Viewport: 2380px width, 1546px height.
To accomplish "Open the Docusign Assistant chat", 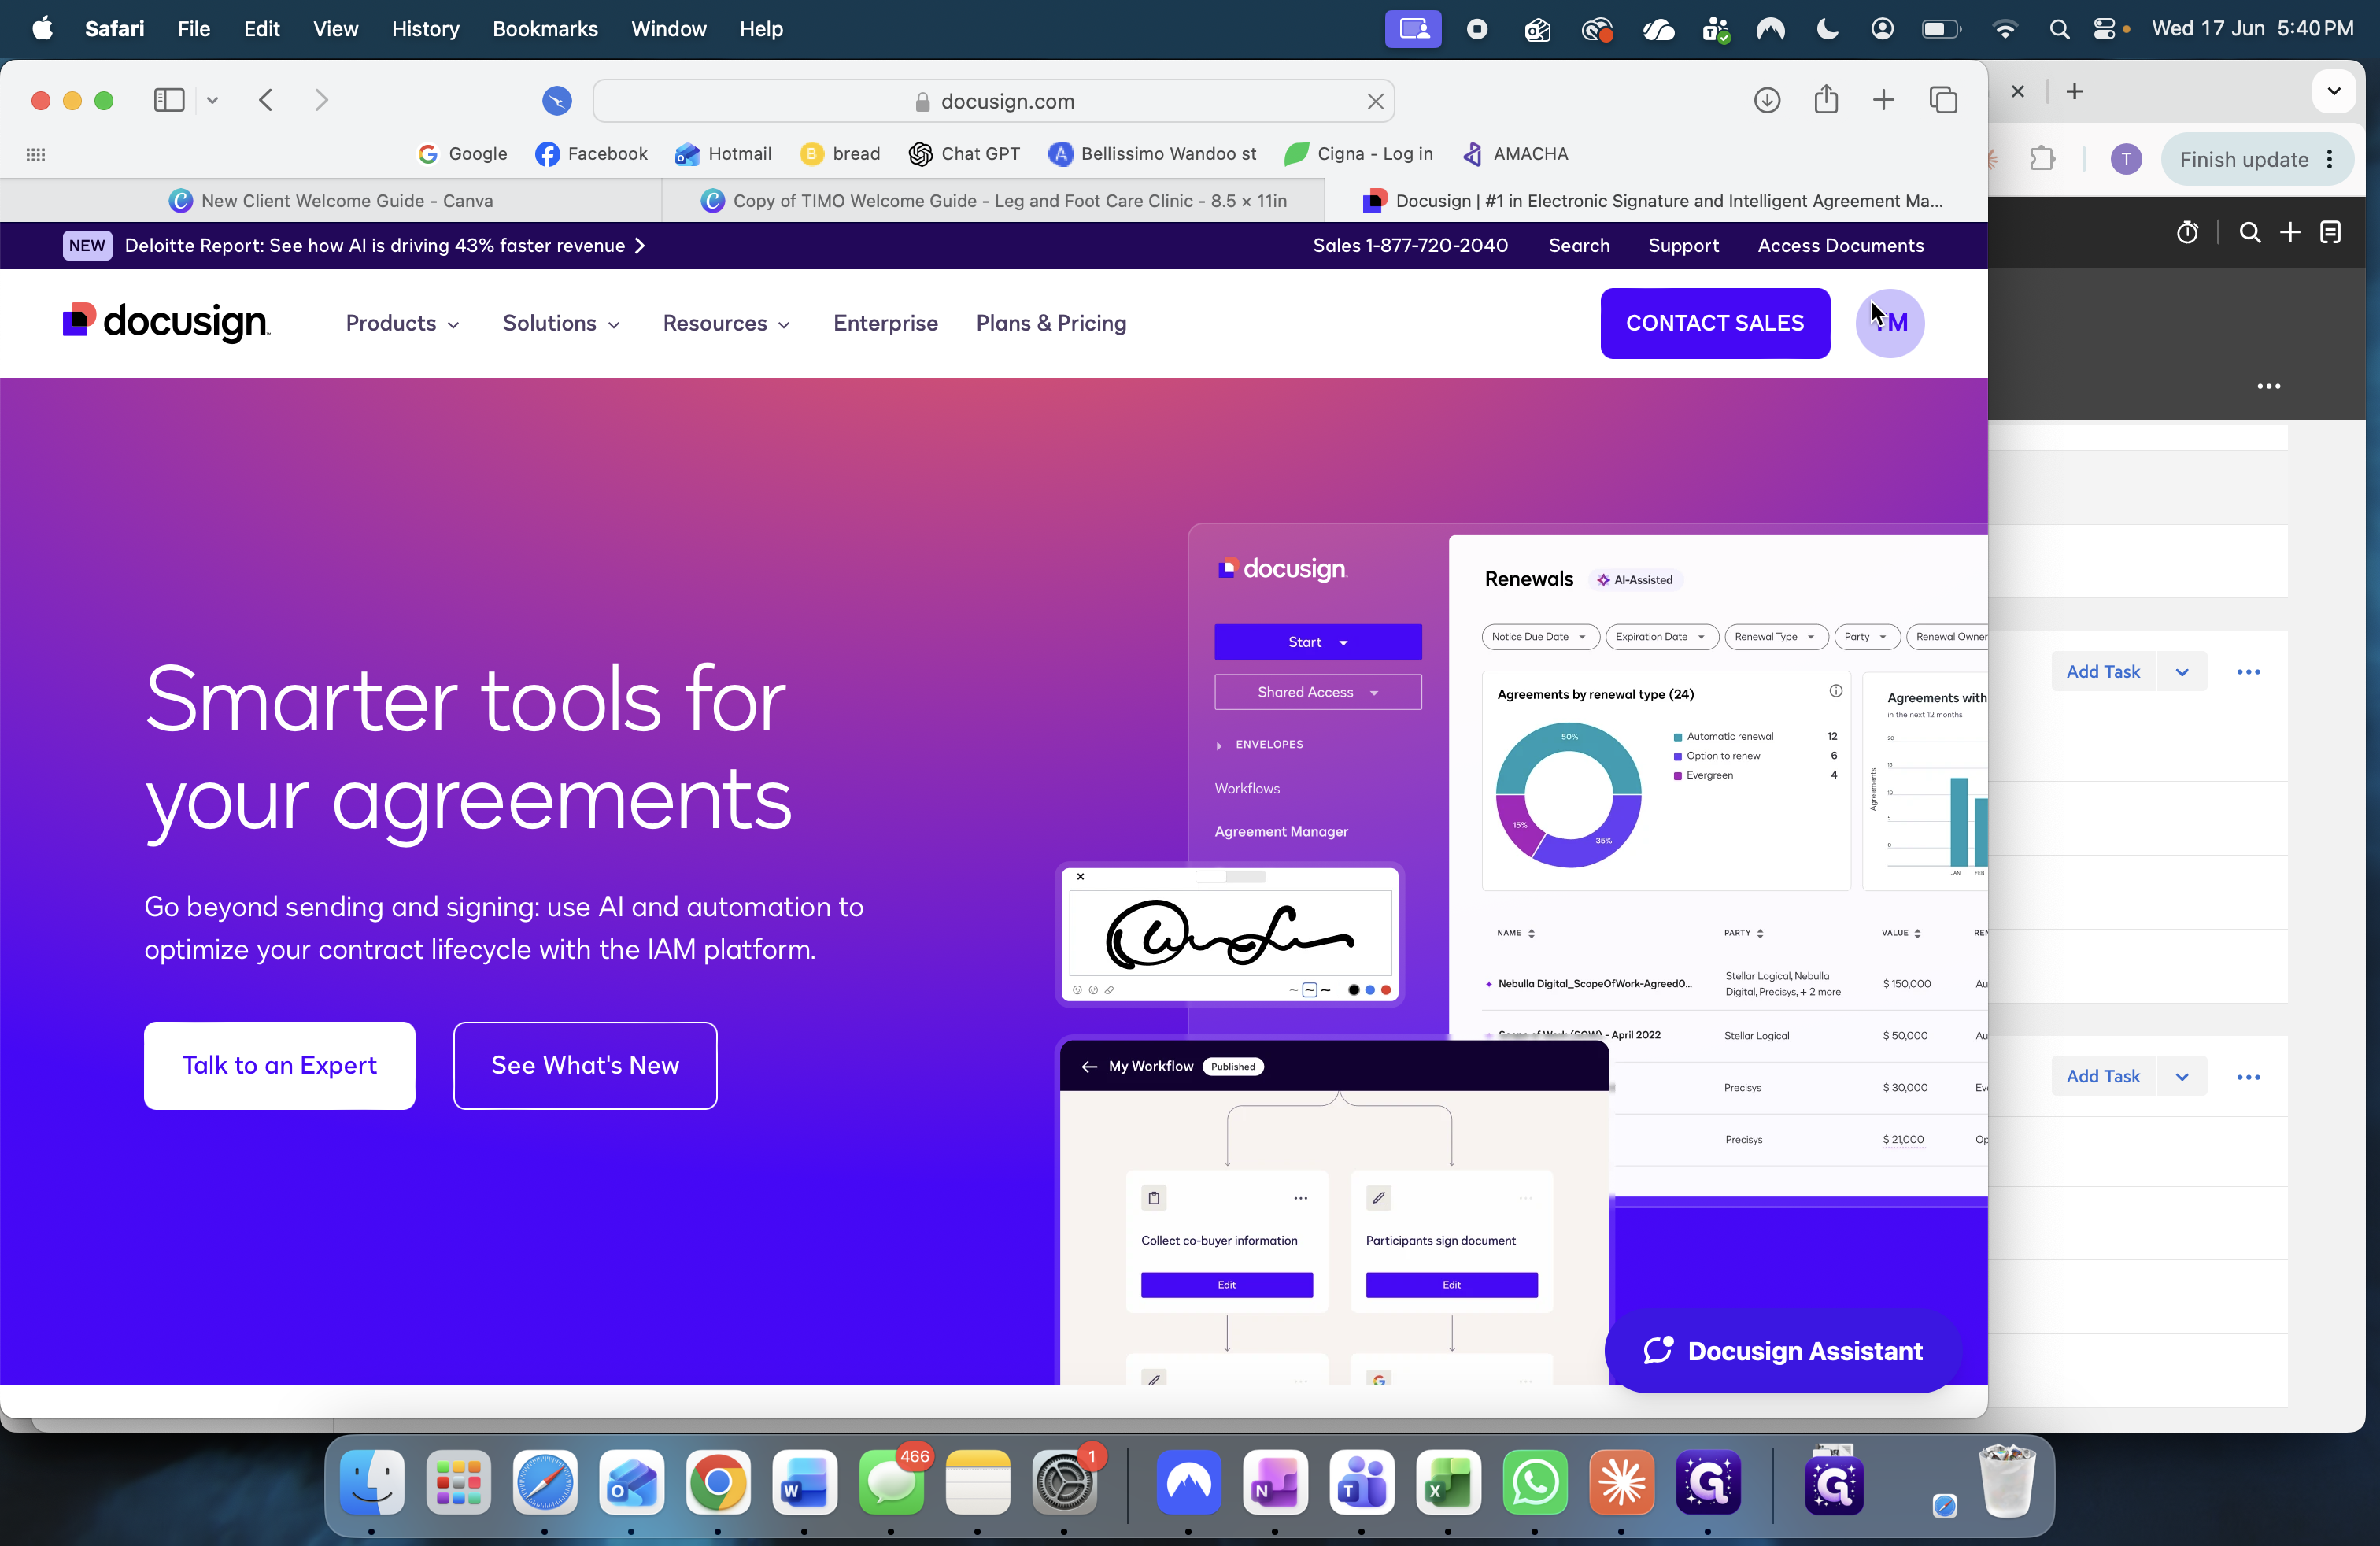I will [1783, 1351].
